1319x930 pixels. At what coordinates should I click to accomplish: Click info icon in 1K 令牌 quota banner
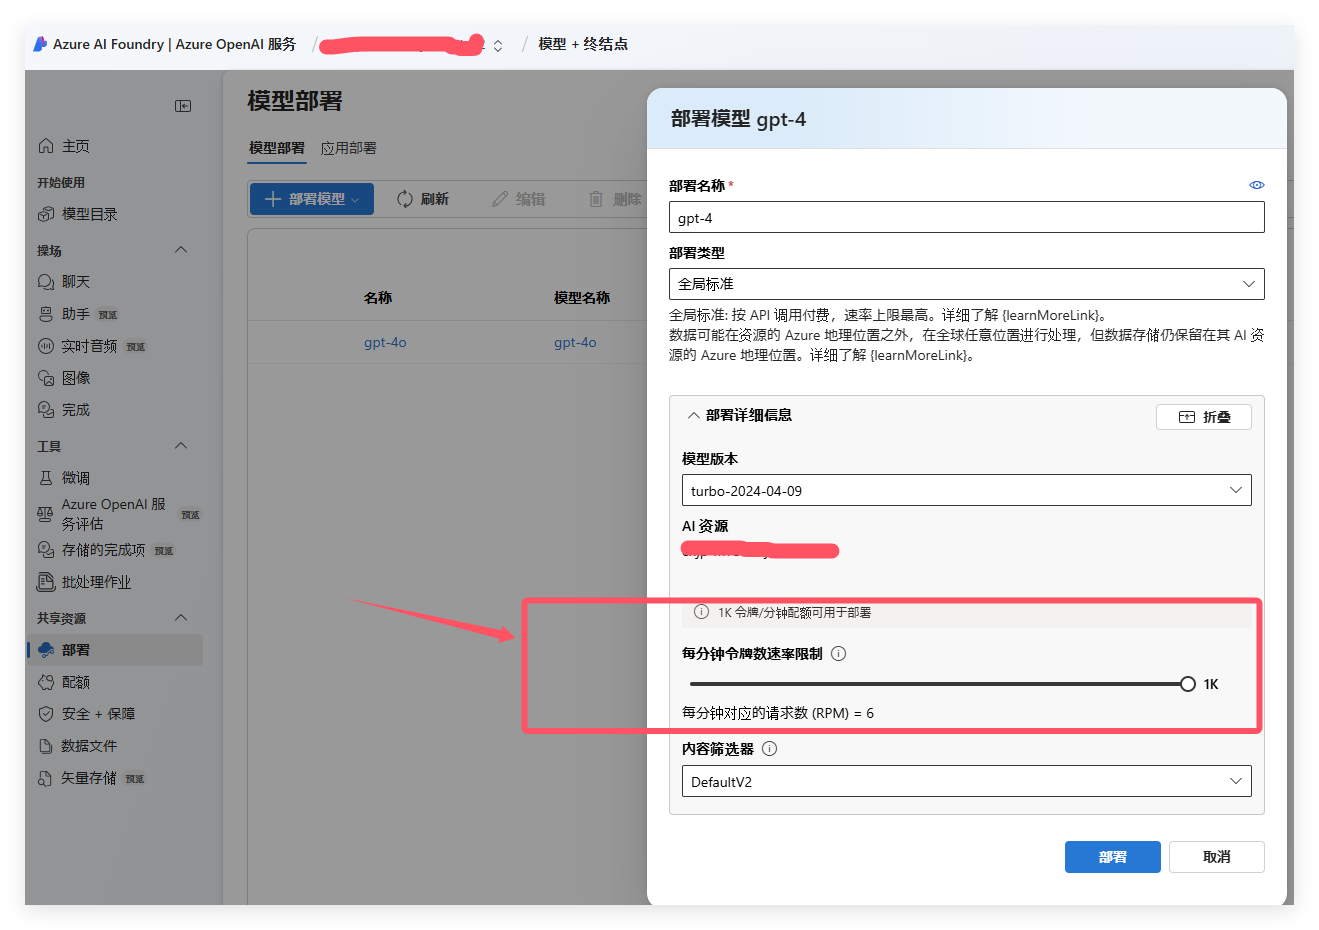[x=702, y=612]
